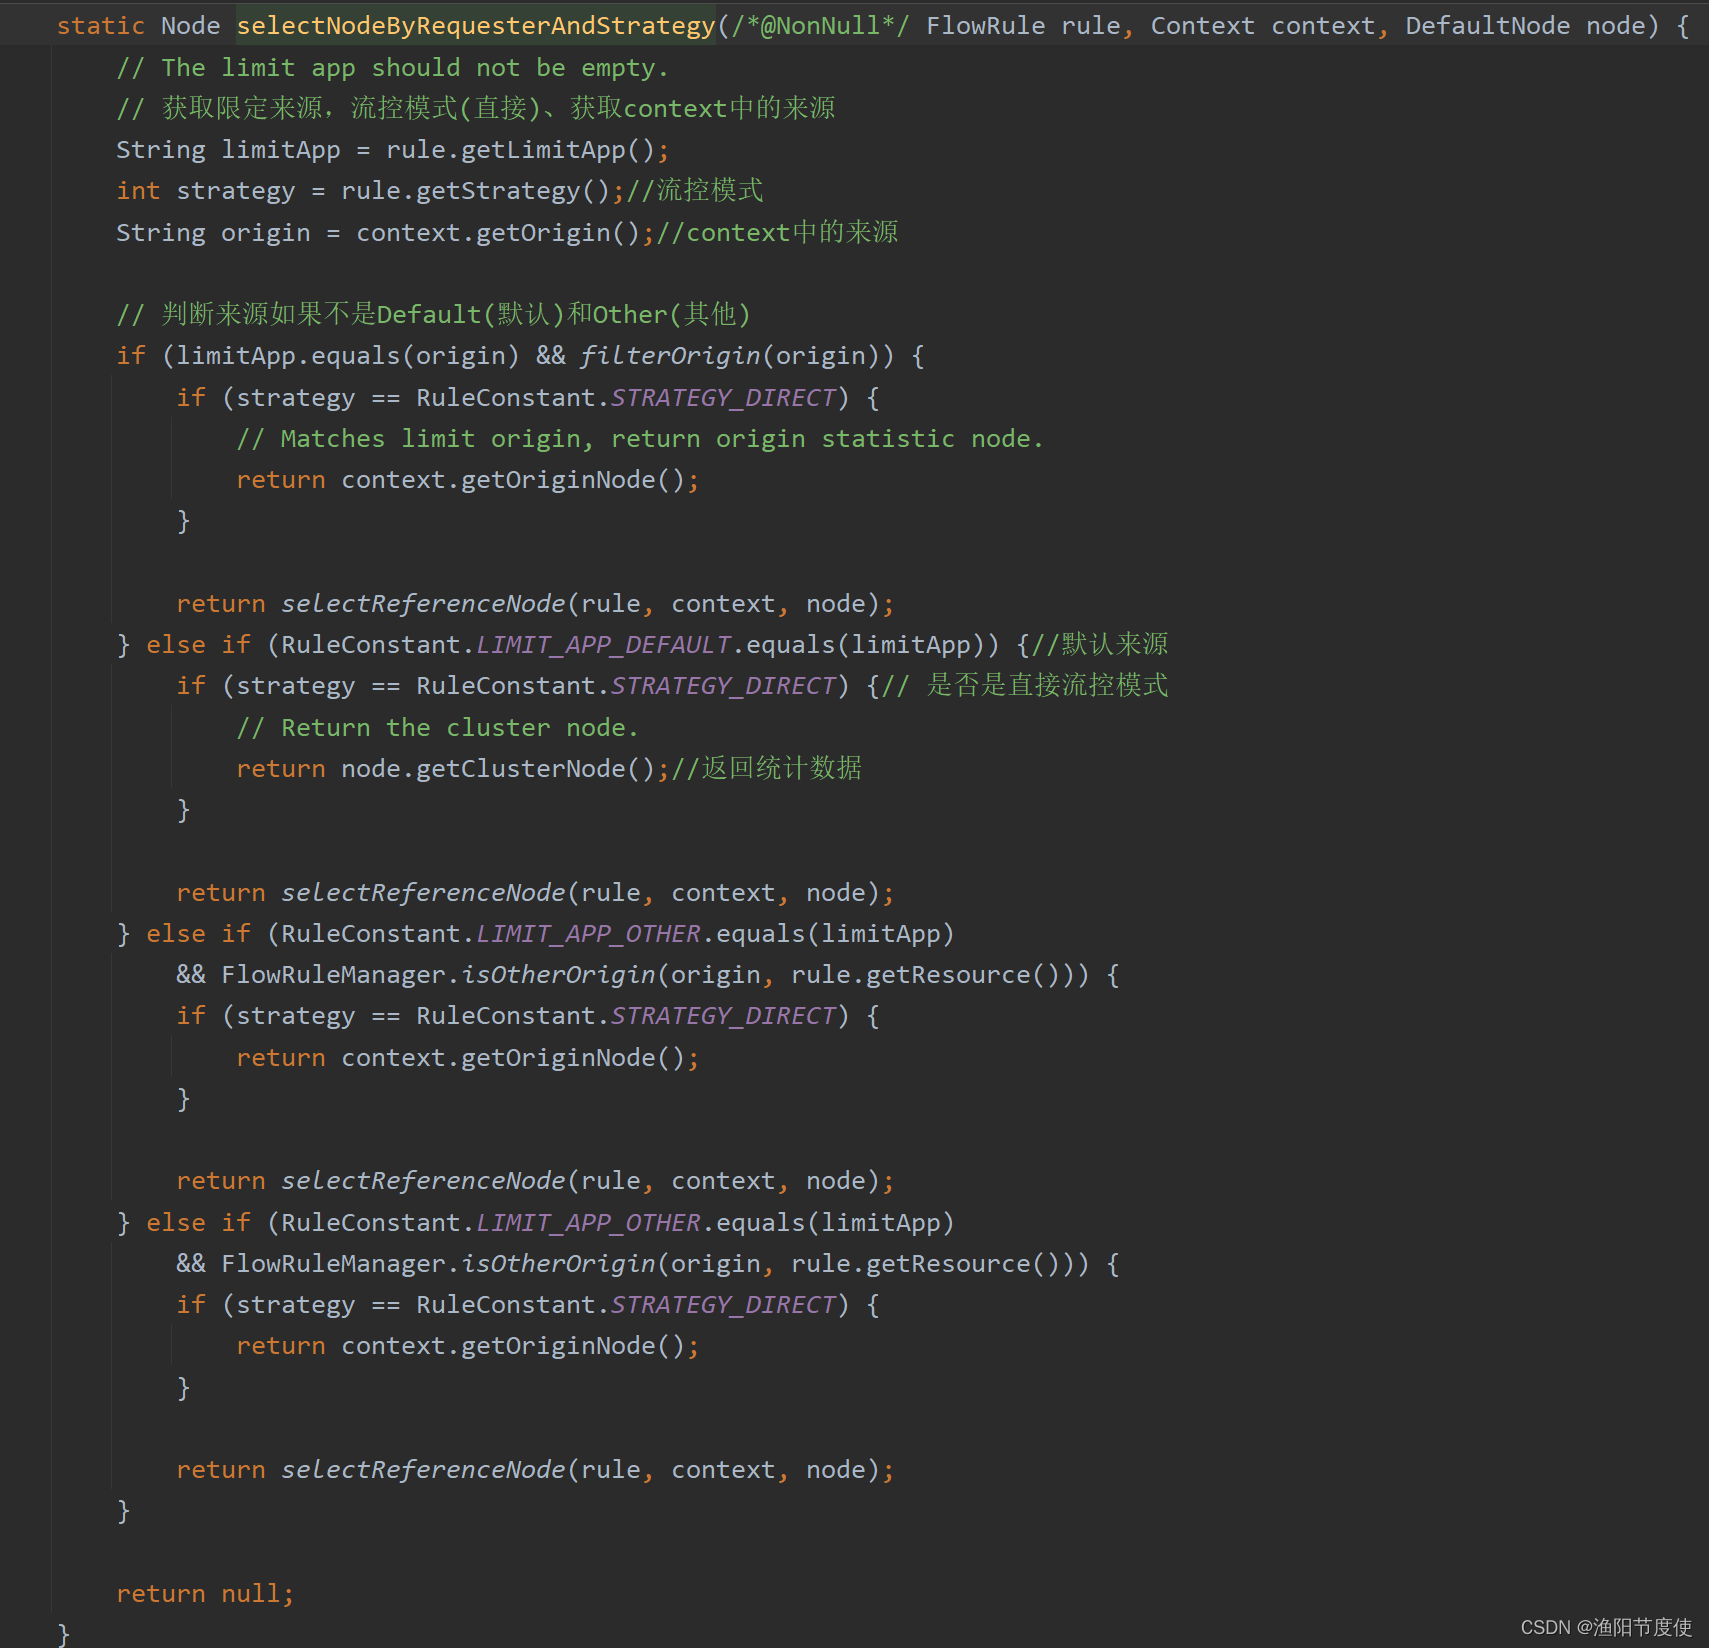Screen dimensions: 1709x1648
Task: Click the comment 'The limit app should not be empty'
Action: 392,68
